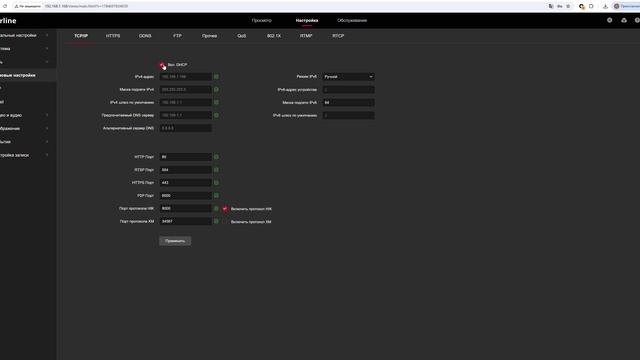Open the browser extensions icon
Image resolution: width=640 pixels, height=360 pixels.
coord(591,6)
